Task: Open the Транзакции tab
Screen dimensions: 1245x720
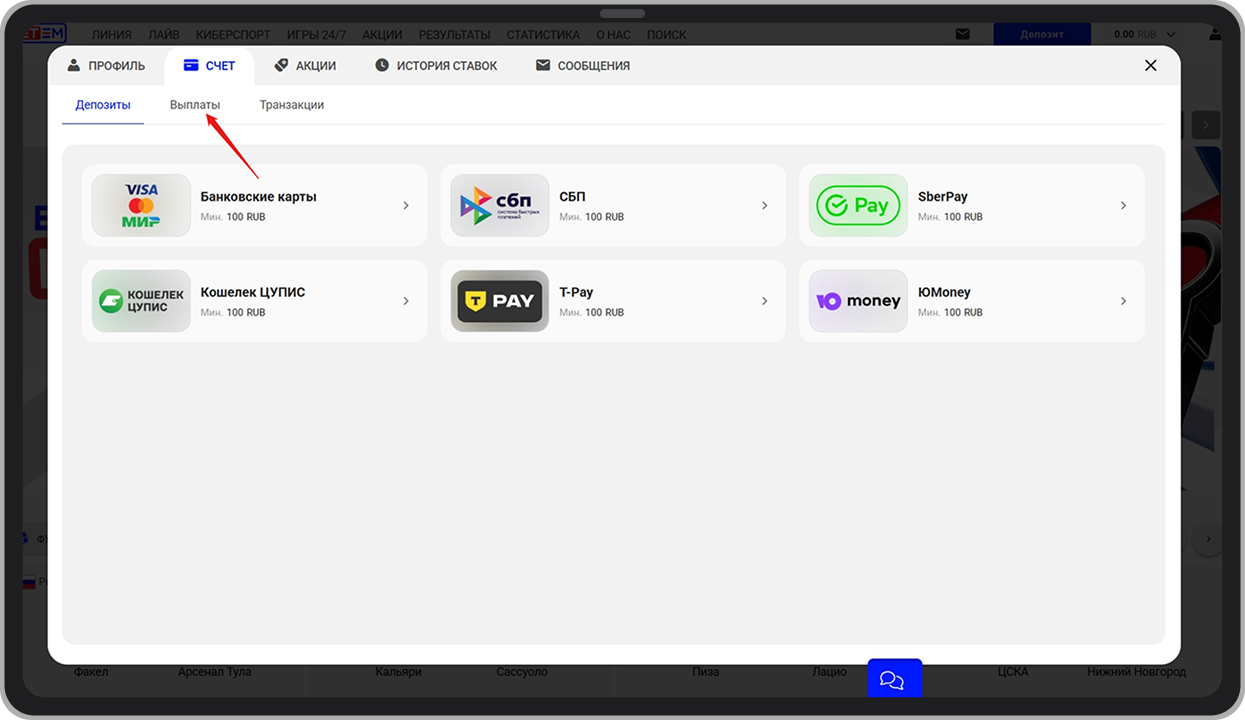Action: click(x=291, y=105)
